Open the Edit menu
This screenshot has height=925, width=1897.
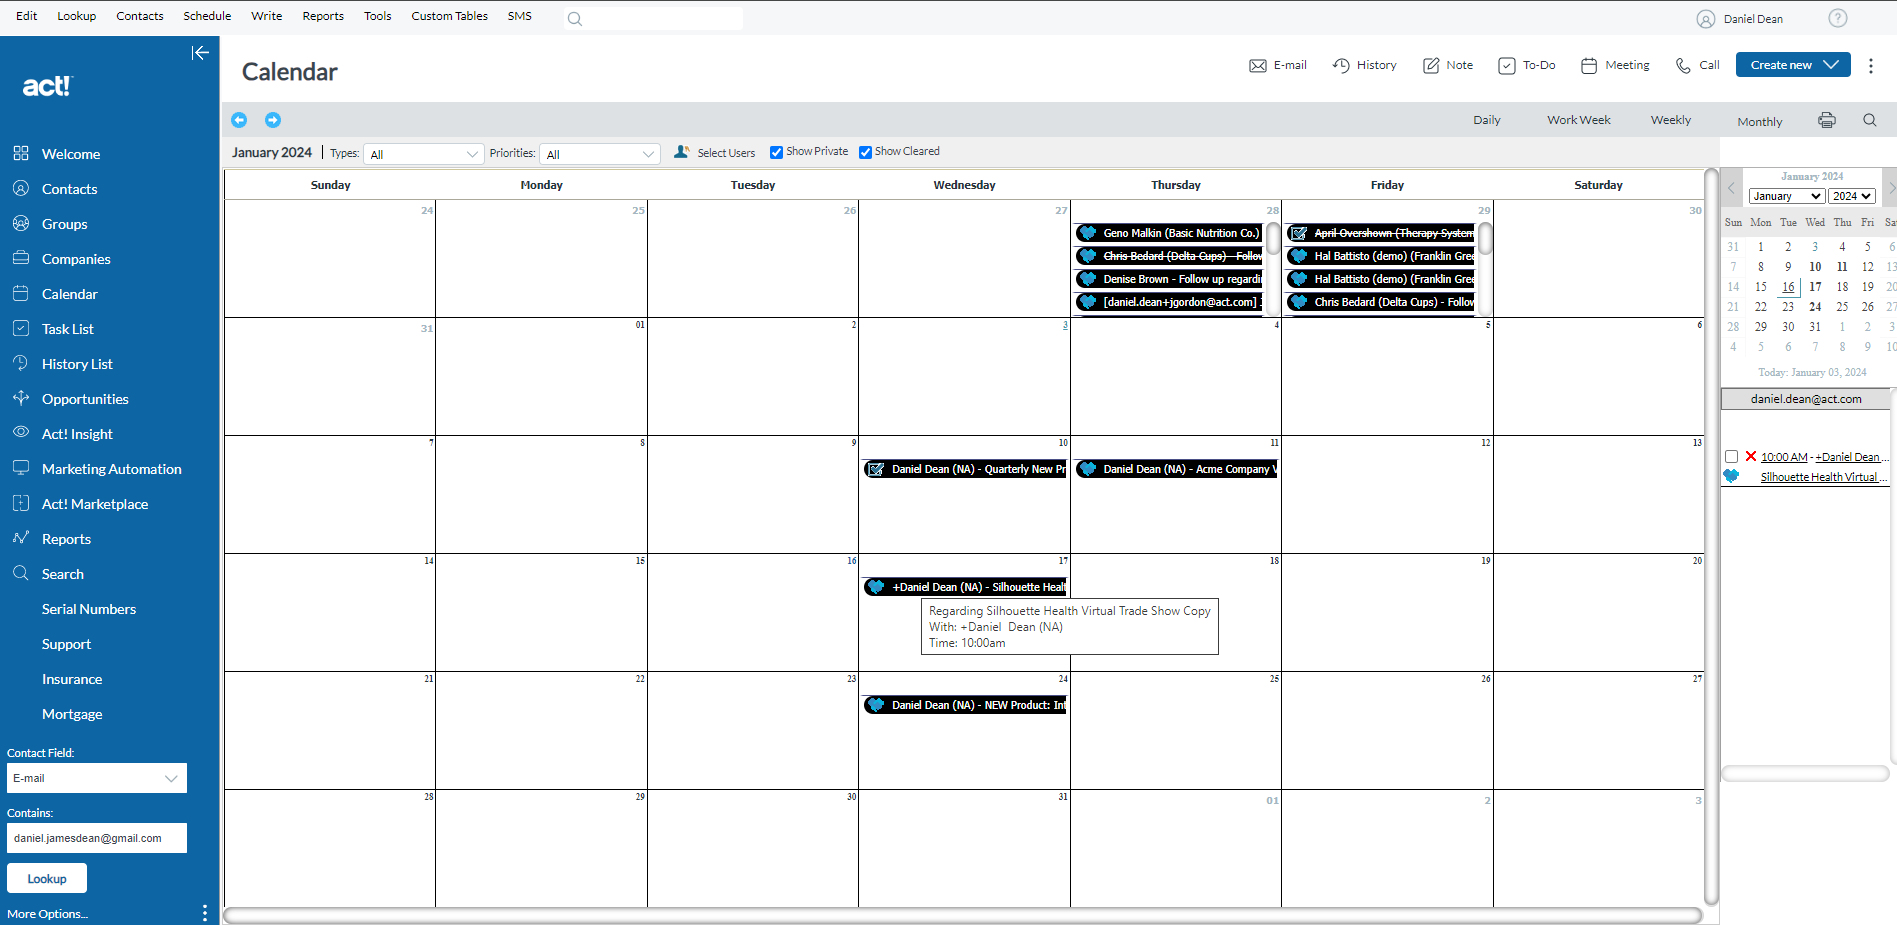(x=27, y=16)
